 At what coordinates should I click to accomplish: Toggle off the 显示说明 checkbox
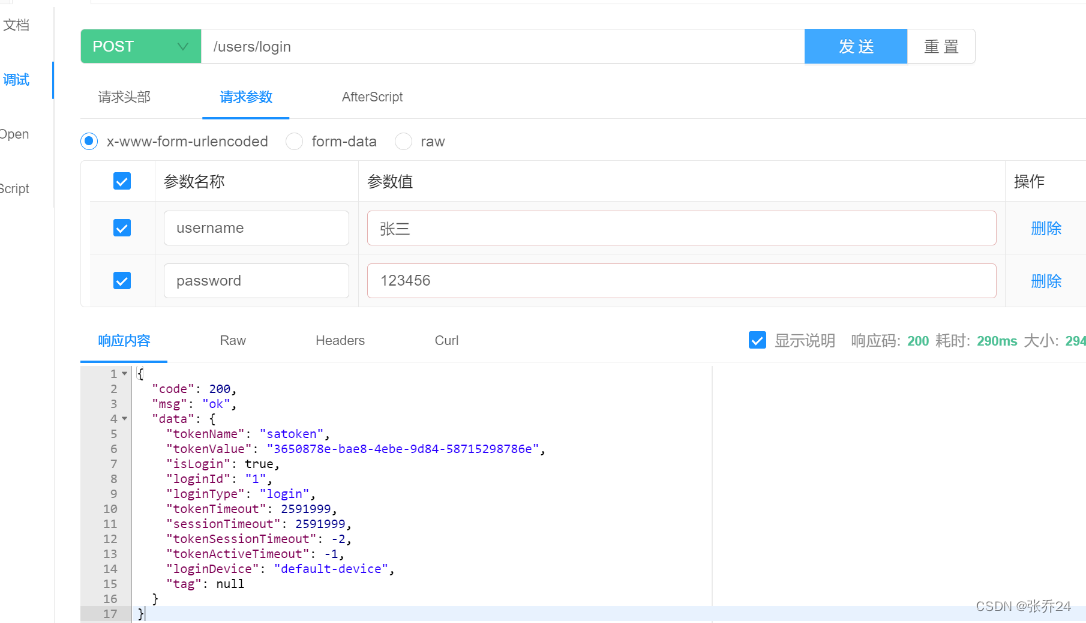[757, 340]
